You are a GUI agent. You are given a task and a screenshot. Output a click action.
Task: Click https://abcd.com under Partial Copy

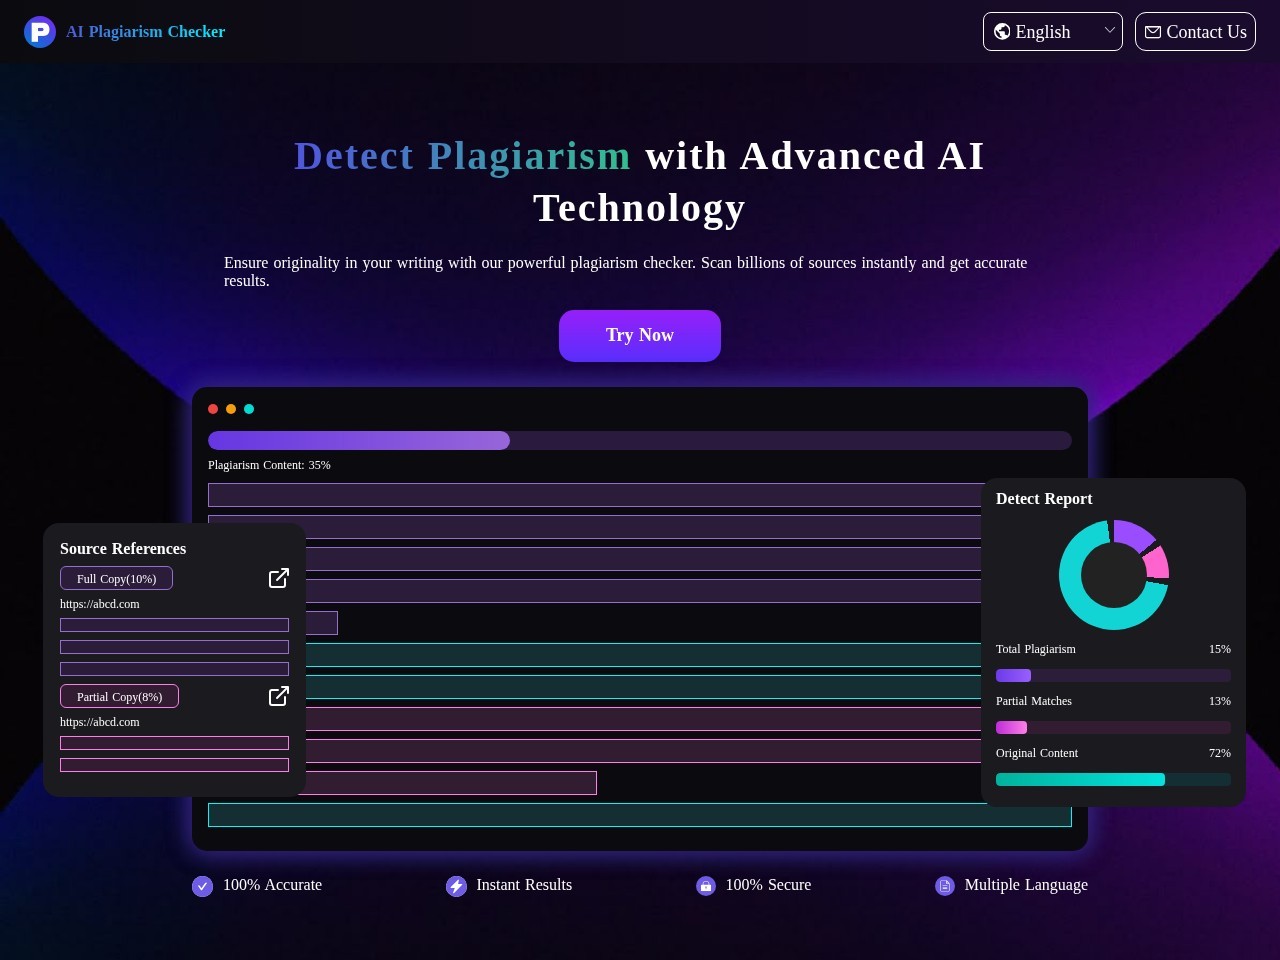(100, 722)
